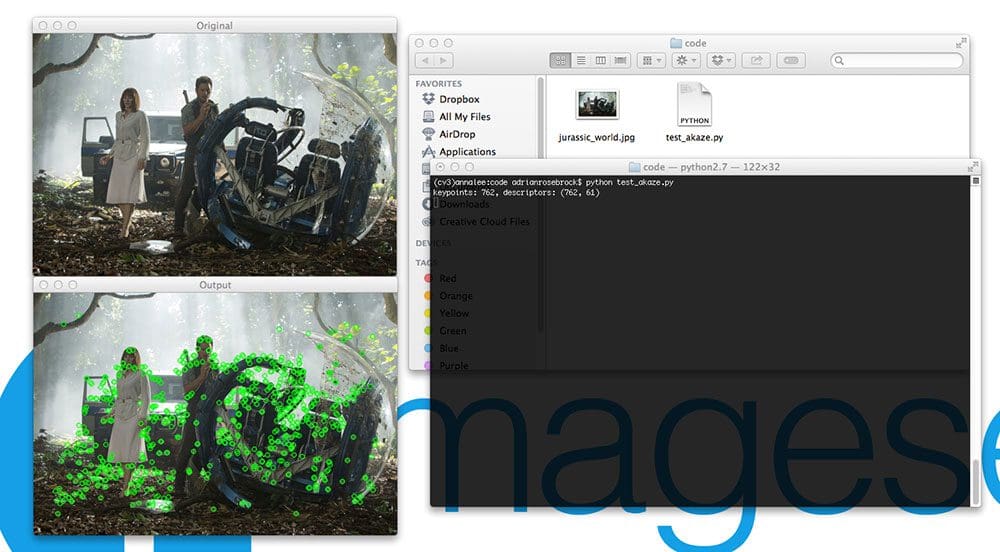Open the Dropbox toolbar dropdown in Finder
The image size is (1000, 552).
click(x=721, y=61)
